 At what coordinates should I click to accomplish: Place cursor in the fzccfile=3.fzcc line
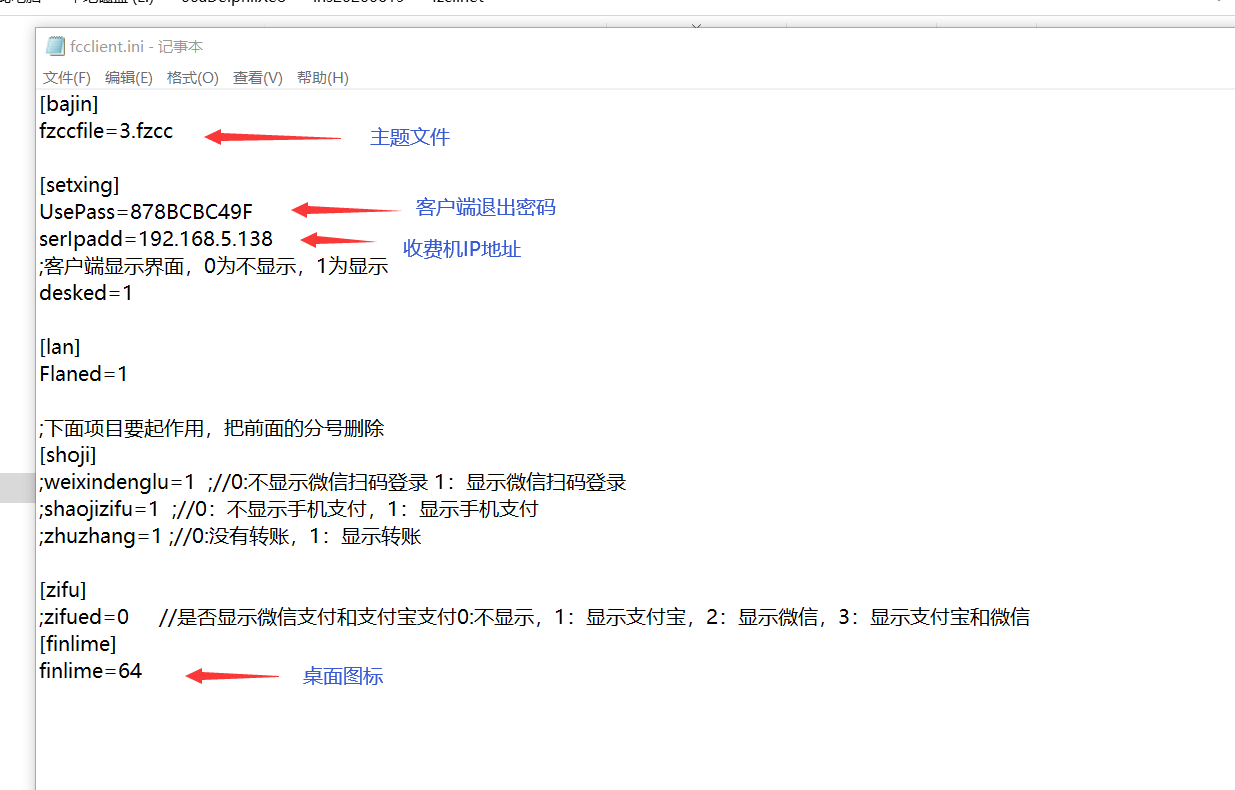coord(106,131)
